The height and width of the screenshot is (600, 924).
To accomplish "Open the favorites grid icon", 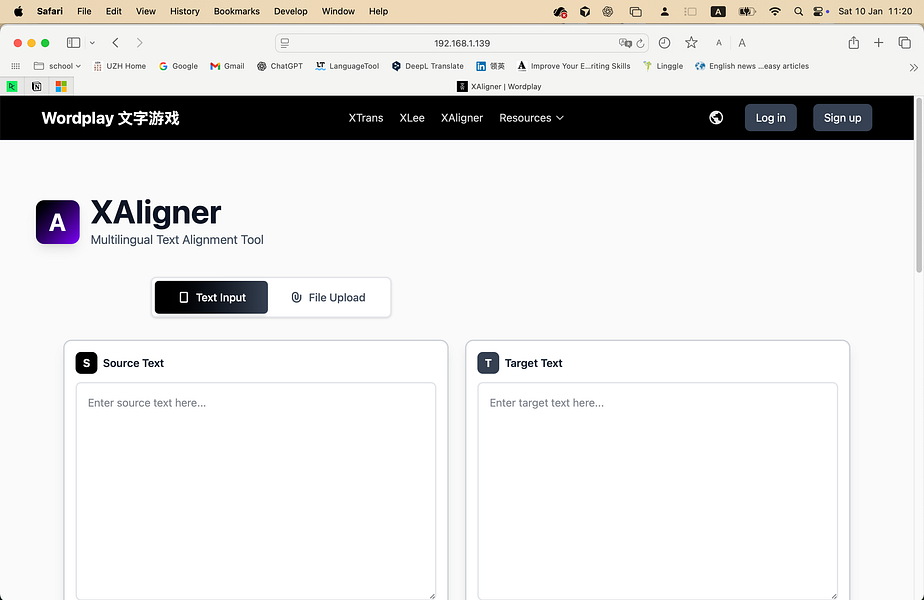I will (x=16, y=66).
